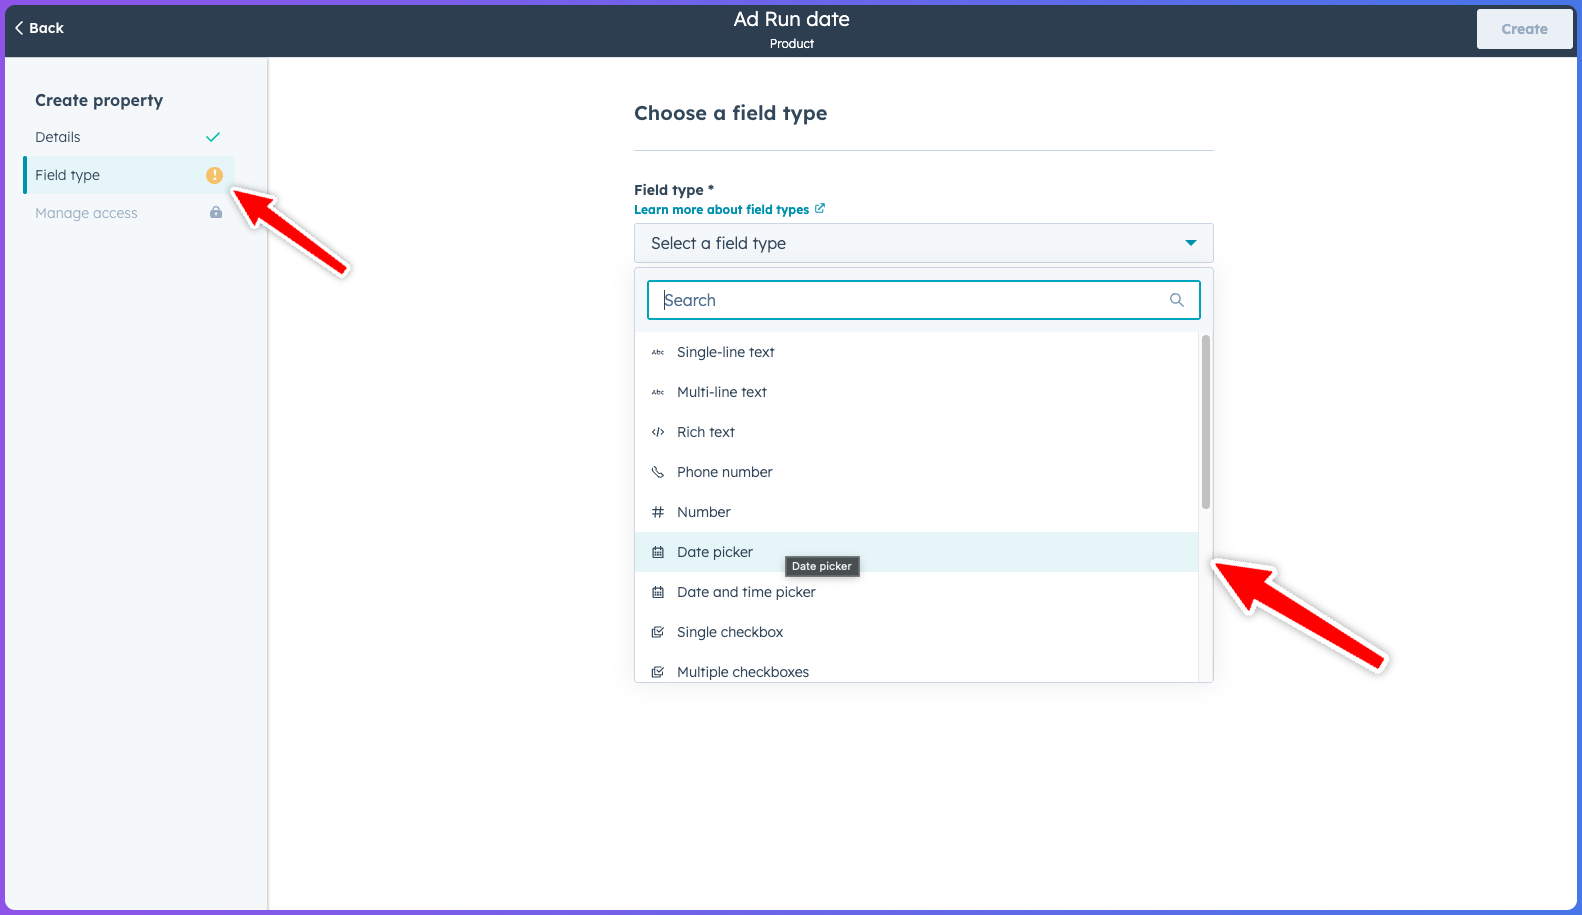This screenshot has height=915, width=1582.
Task: Click the Abc icon beside Single-line text
Action: [658, 352]
